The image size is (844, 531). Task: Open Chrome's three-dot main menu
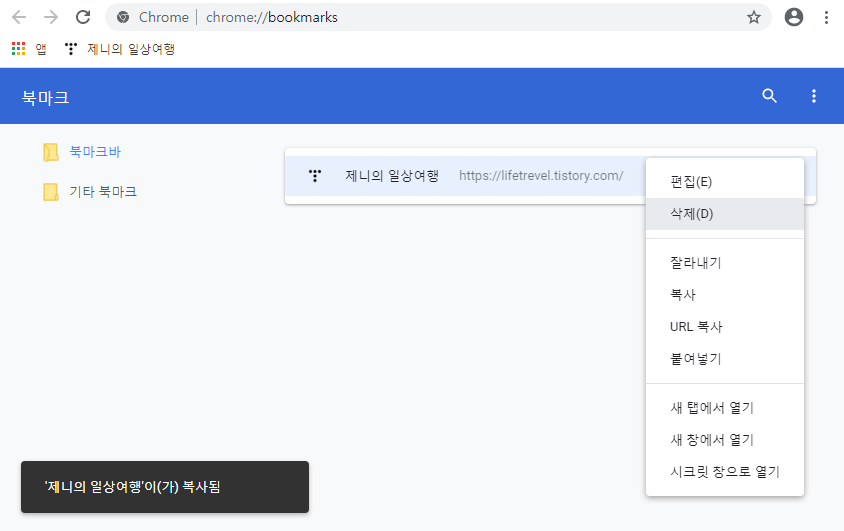(x=826, y=17)
